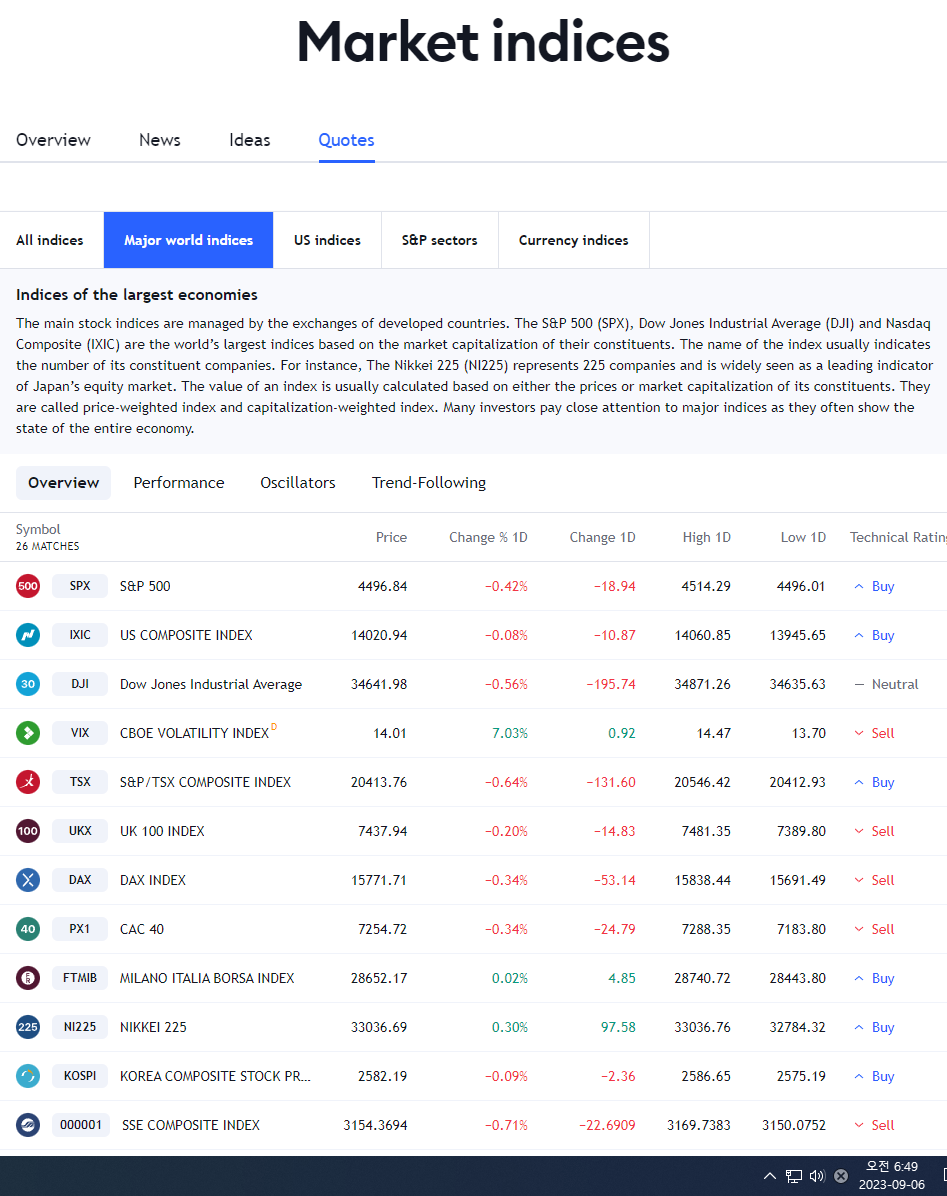The width and height of the screenshot is (947, 1196).
Task: Sort by Low 1D column header
Action: pos(803,538)
